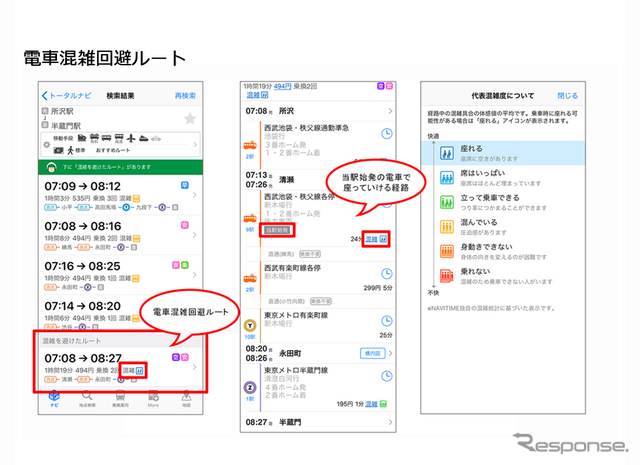Open the 永田町 station chevron

pos(391,353)
